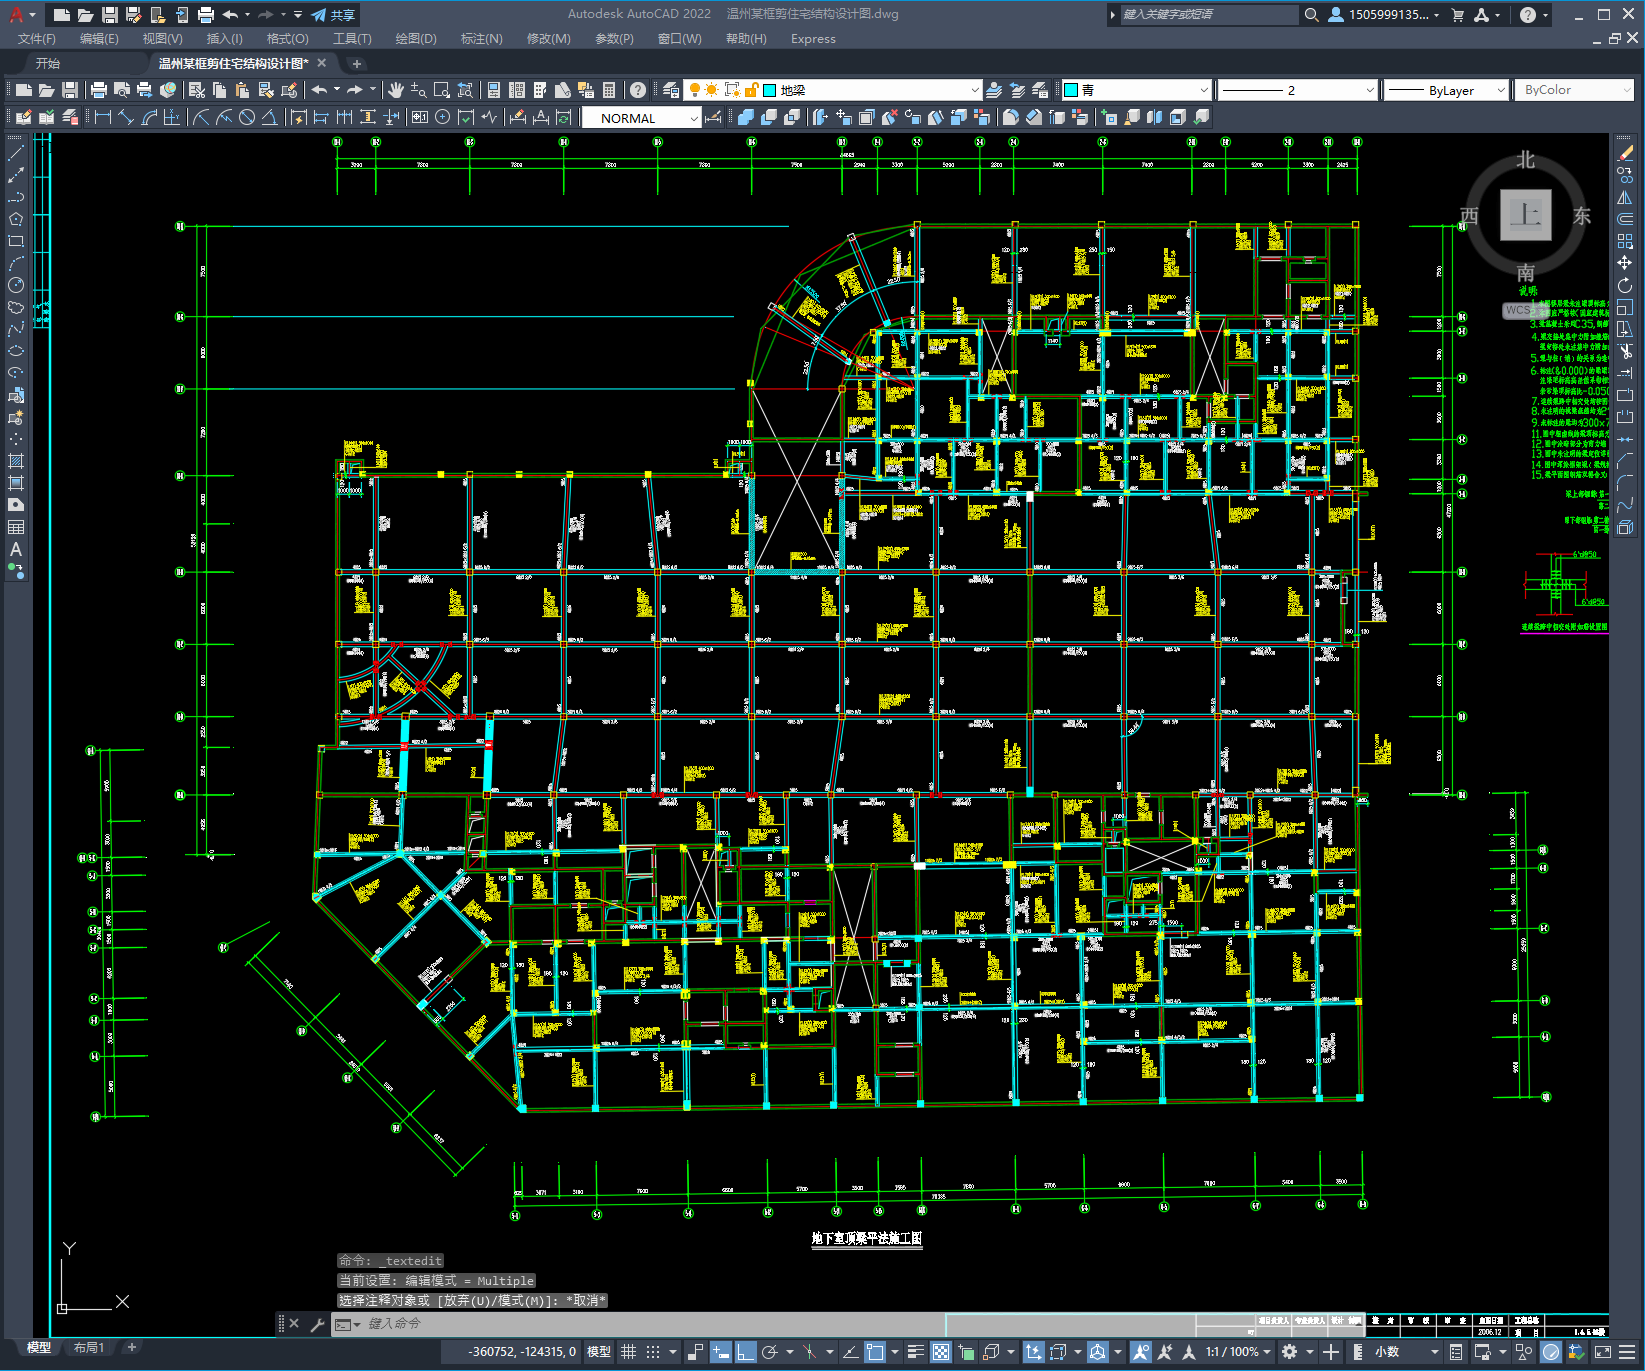This screenshot has height=1371, width=1645.
Task: Open the layer dropdown showing 地梁
Action: (x=833, y=90)
